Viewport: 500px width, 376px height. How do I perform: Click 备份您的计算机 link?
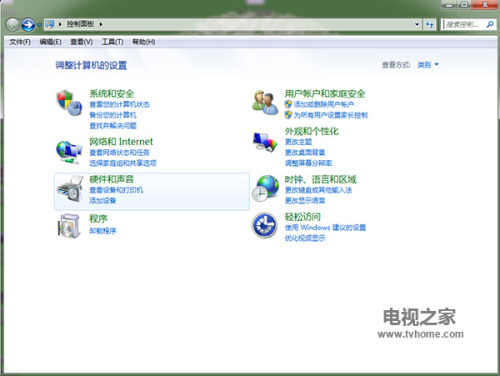(113, 115)
